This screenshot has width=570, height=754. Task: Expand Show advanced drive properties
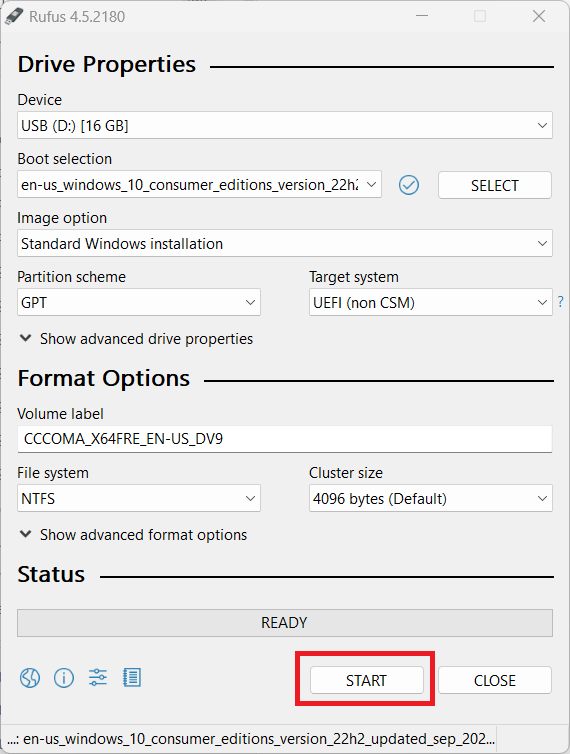pos(136,339)
